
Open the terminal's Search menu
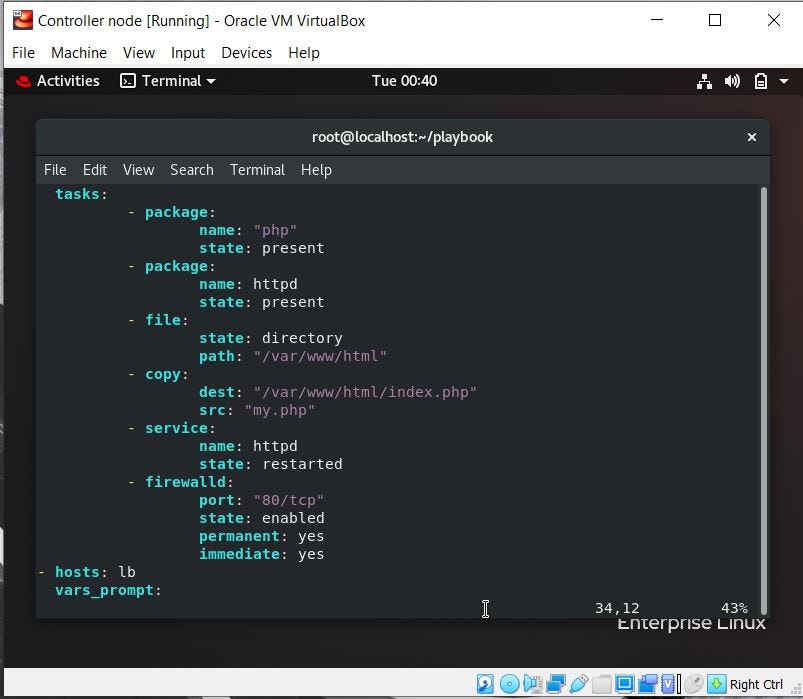click(x=192, y=170)
